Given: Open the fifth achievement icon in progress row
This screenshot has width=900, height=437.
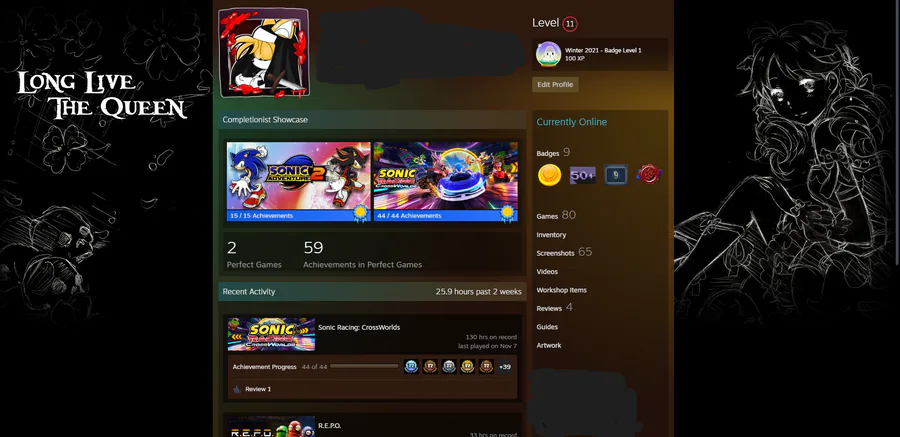Looking at the screenshot, I should [486, 366].
